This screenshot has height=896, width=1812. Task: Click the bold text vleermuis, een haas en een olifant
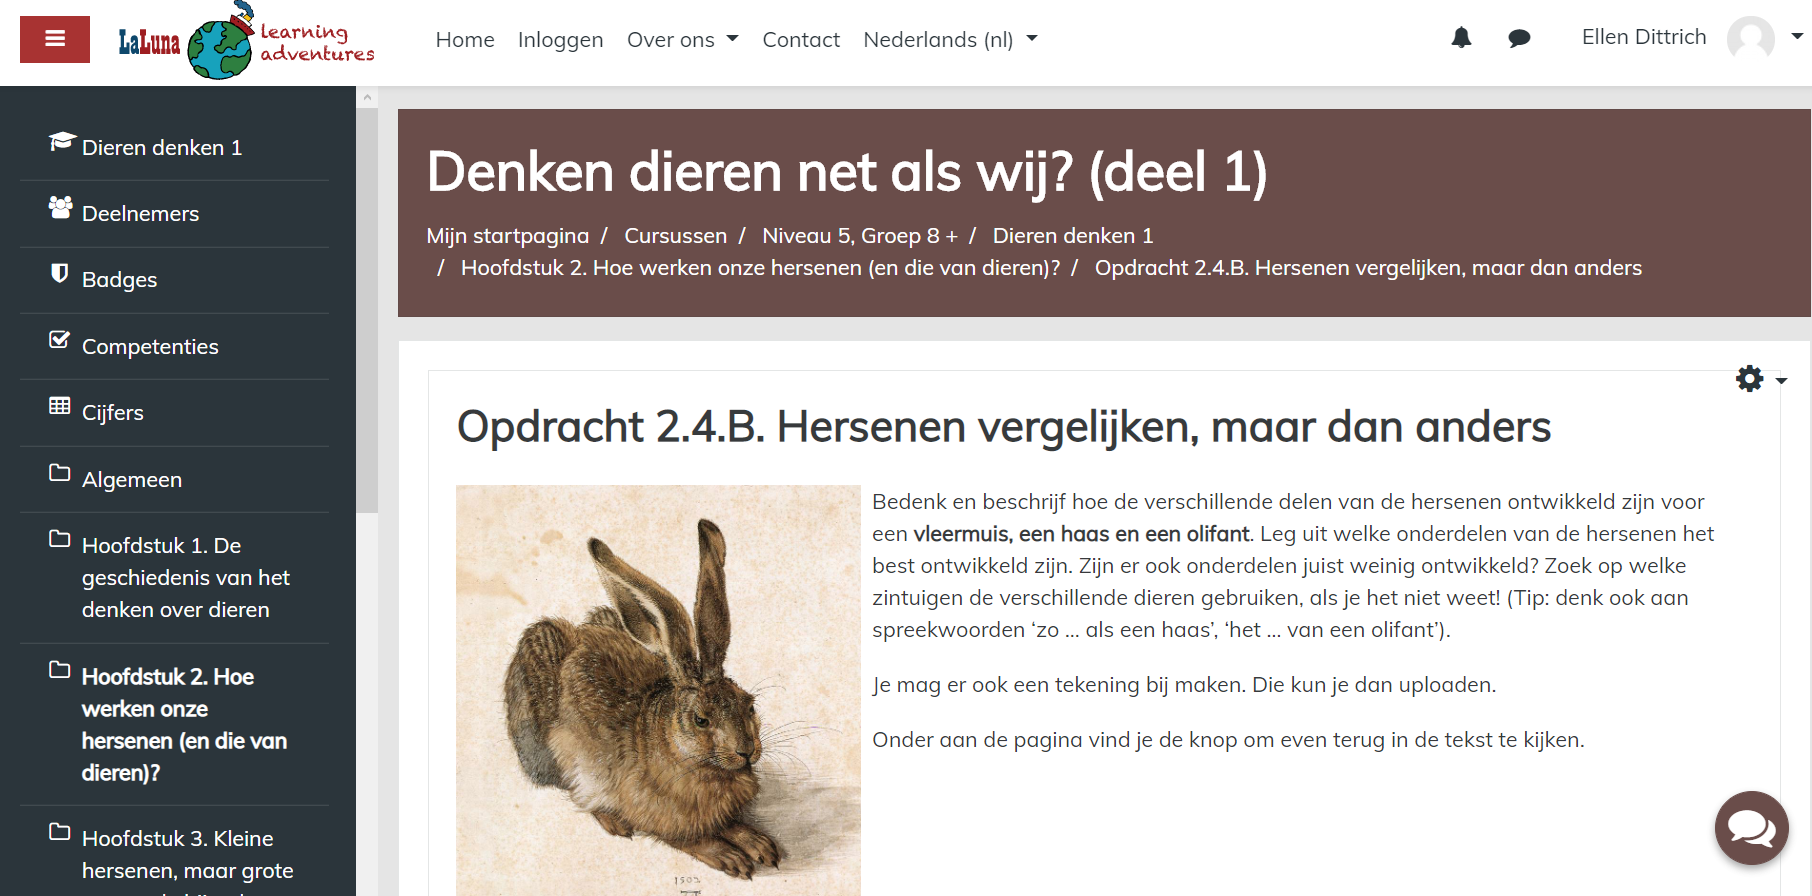(x=1082, y=534)
